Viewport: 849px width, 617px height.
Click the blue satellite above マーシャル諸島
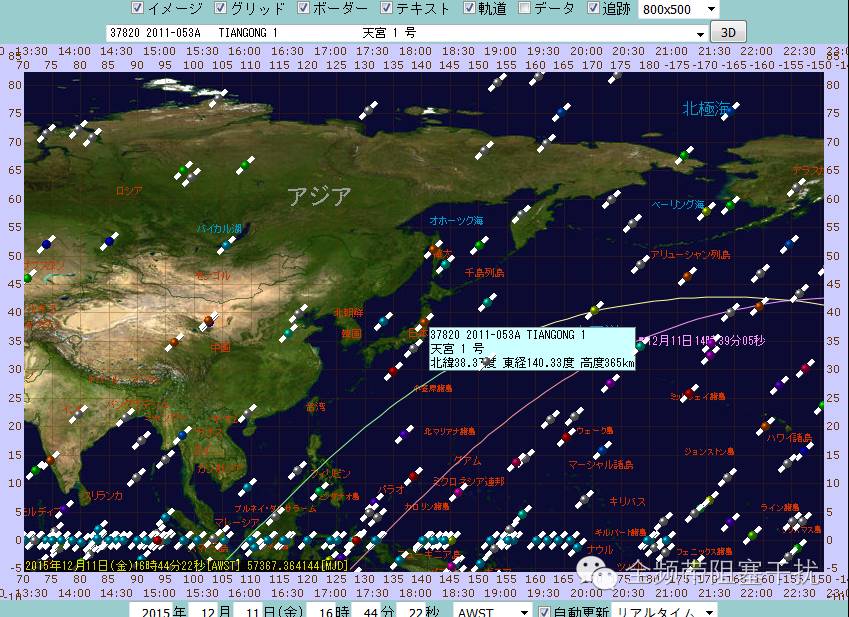603,449
